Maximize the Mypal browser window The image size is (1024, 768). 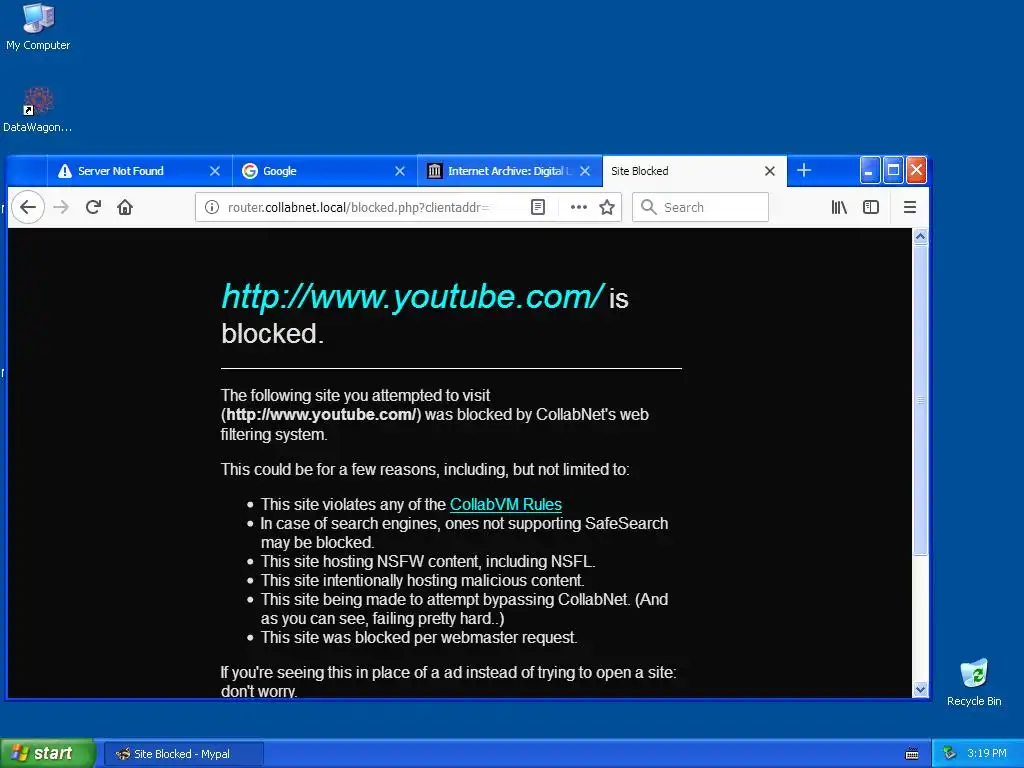(x=893, y=170)
